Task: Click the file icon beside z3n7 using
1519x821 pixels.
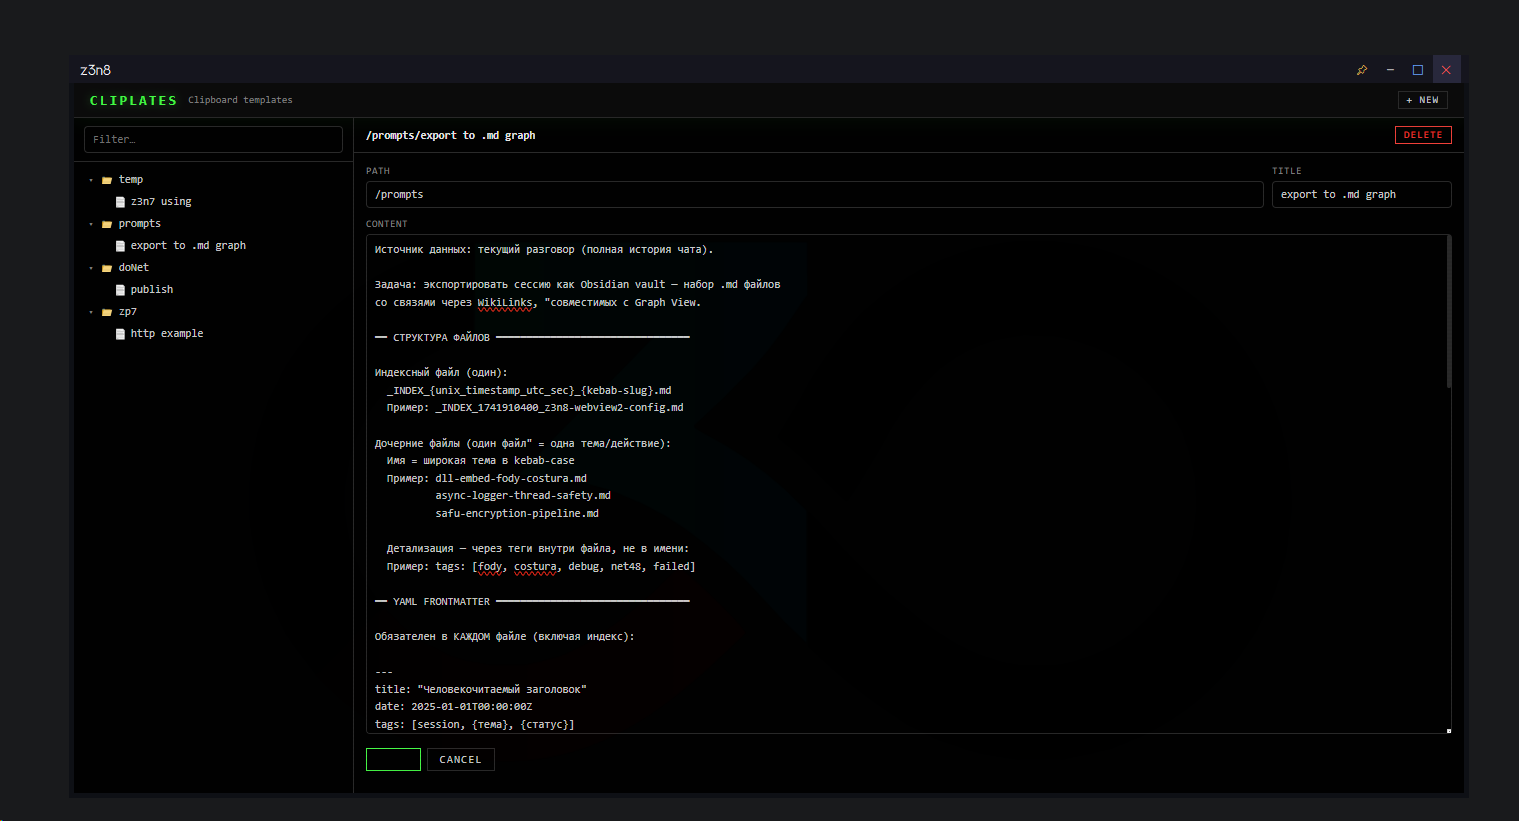Action: 120,202
